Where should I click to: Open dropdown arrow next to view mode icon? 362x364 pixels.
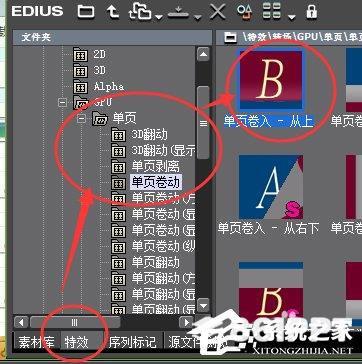tap(291, 16)
